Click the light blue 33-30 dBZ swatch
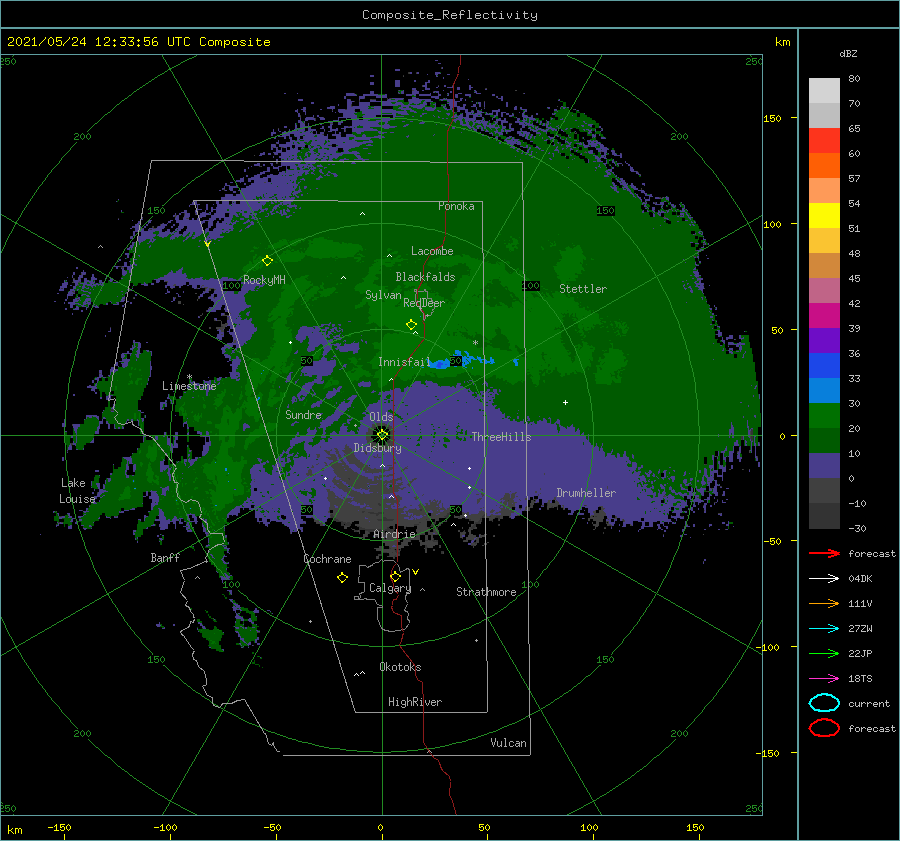This screenshot has width=900, height=841. tap(824, 390)
